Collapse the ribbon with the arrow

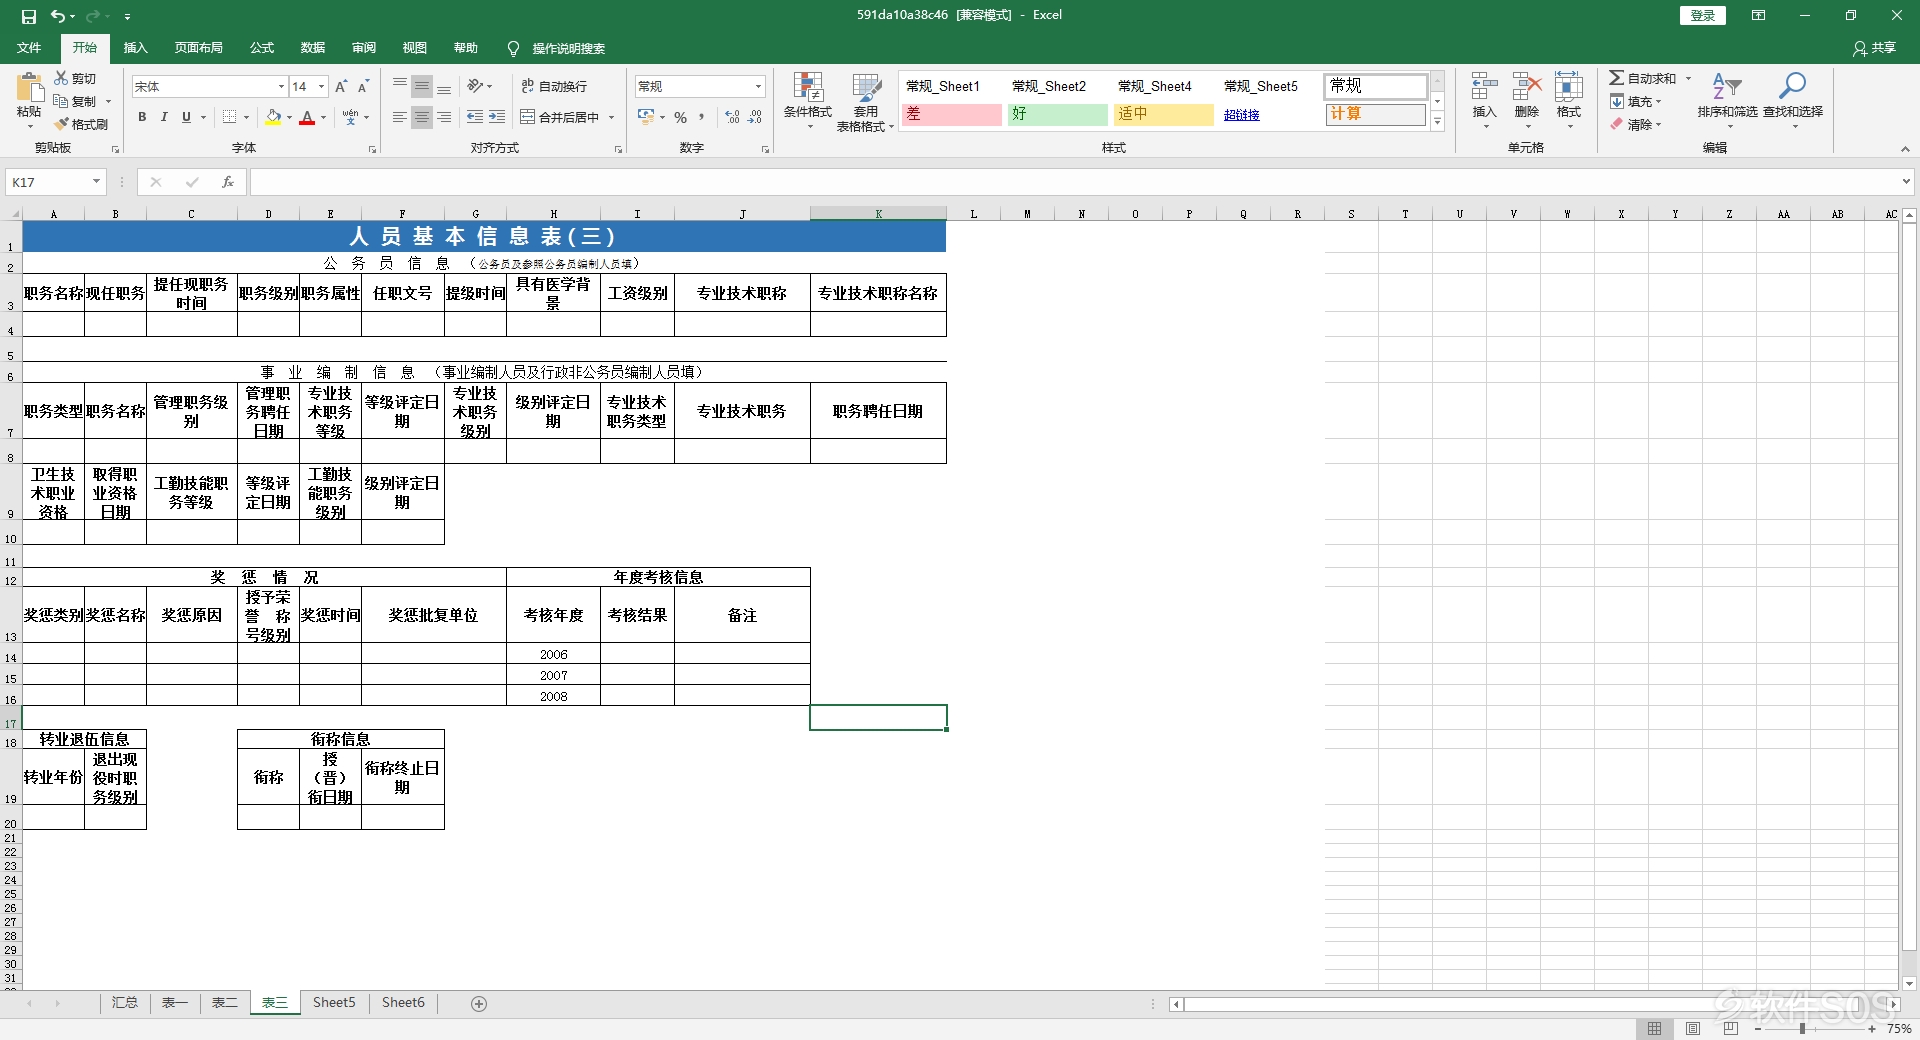pos(1905,149)
